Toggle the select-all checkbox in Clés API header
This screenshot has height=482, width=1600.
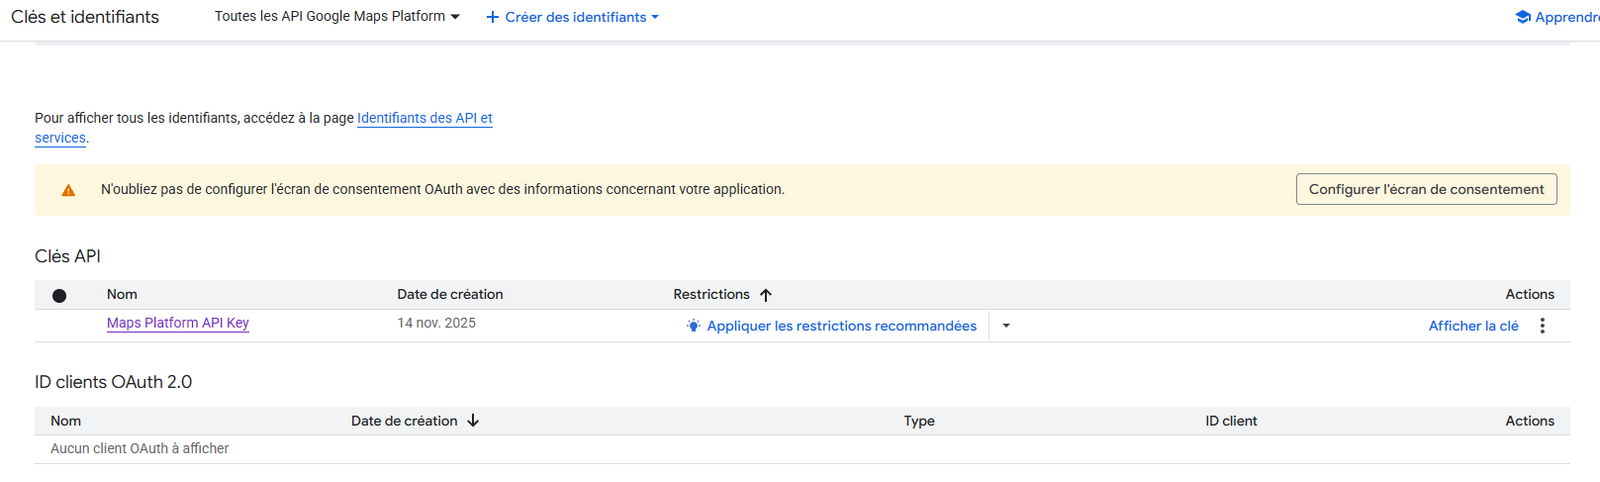[x=59, y=295]
